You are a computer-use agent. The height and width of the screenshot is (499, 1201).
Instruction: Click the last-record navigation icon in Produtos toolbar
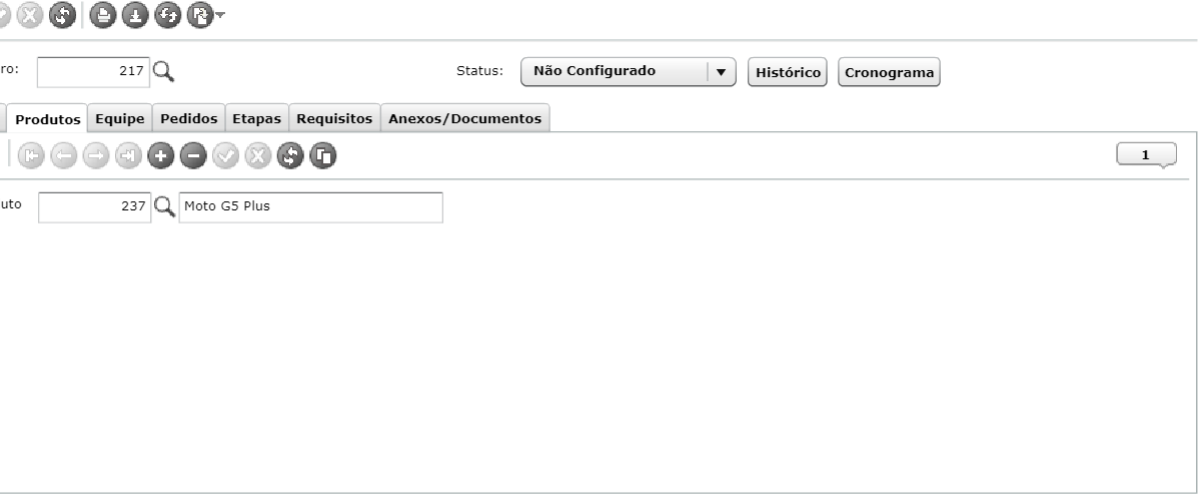pos(128,155)
